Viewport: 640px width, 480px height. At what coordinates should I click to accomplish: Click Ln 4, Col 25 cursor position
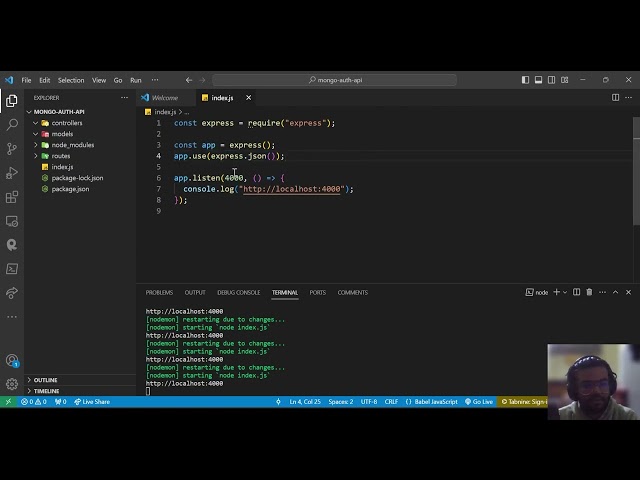[x=305, y=402]
